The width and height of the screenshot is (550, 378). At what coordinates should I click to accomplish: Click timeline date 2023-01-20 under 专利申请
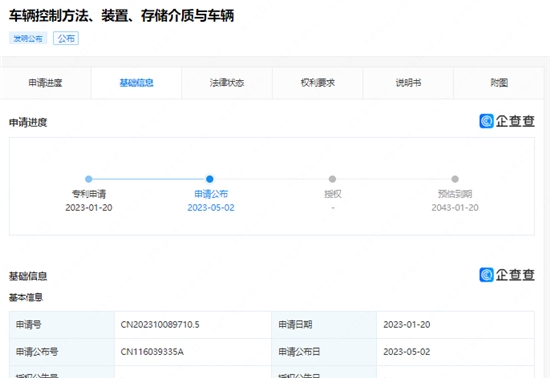click(x=89, y=208)
